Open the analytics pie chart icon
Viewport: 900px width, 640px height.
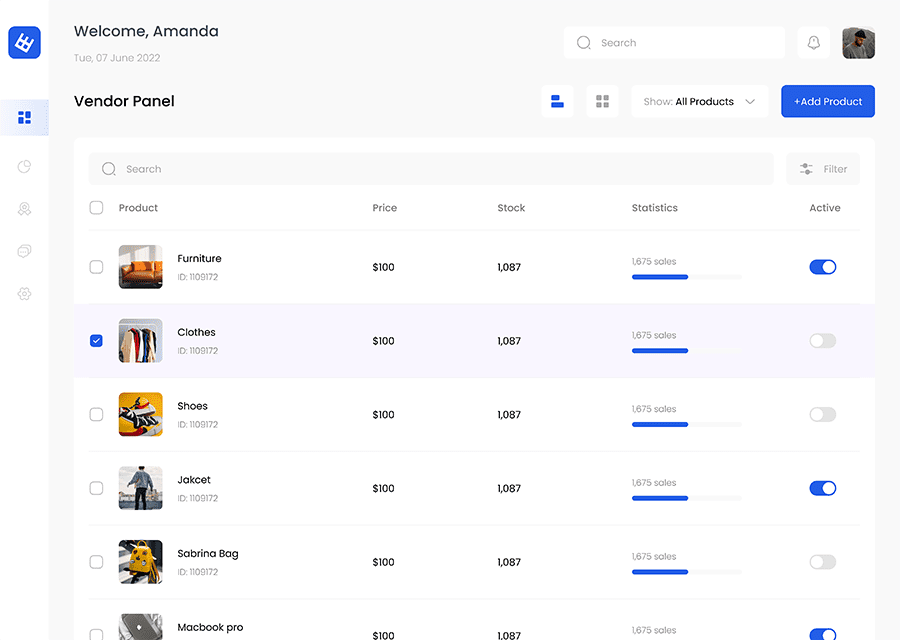coord(24,166)
